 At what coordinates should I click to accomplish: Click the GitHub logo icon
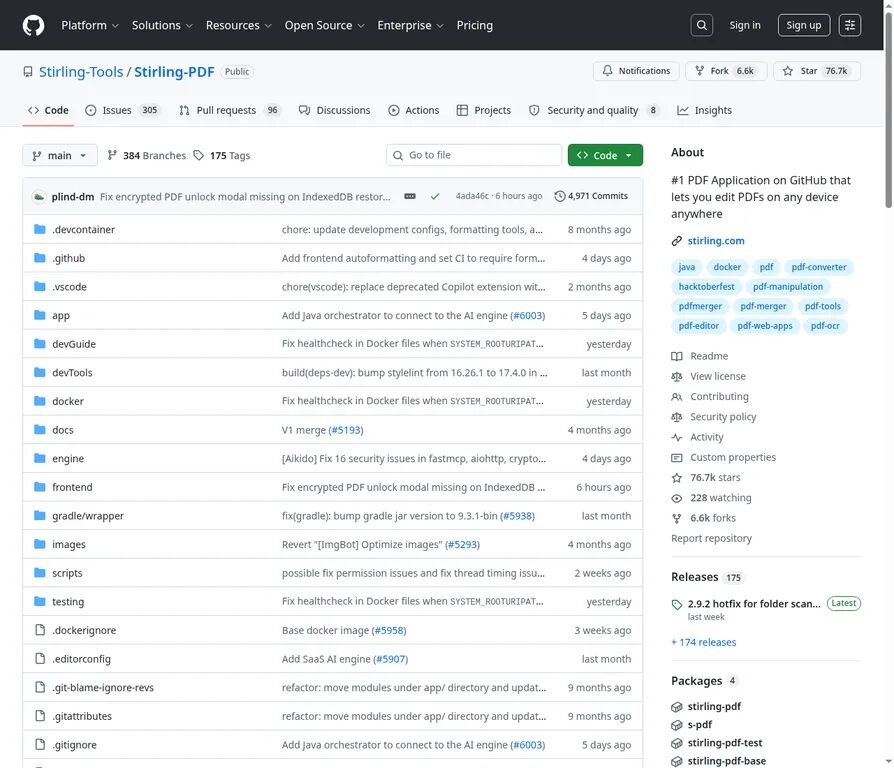click(x=33, y=25)
